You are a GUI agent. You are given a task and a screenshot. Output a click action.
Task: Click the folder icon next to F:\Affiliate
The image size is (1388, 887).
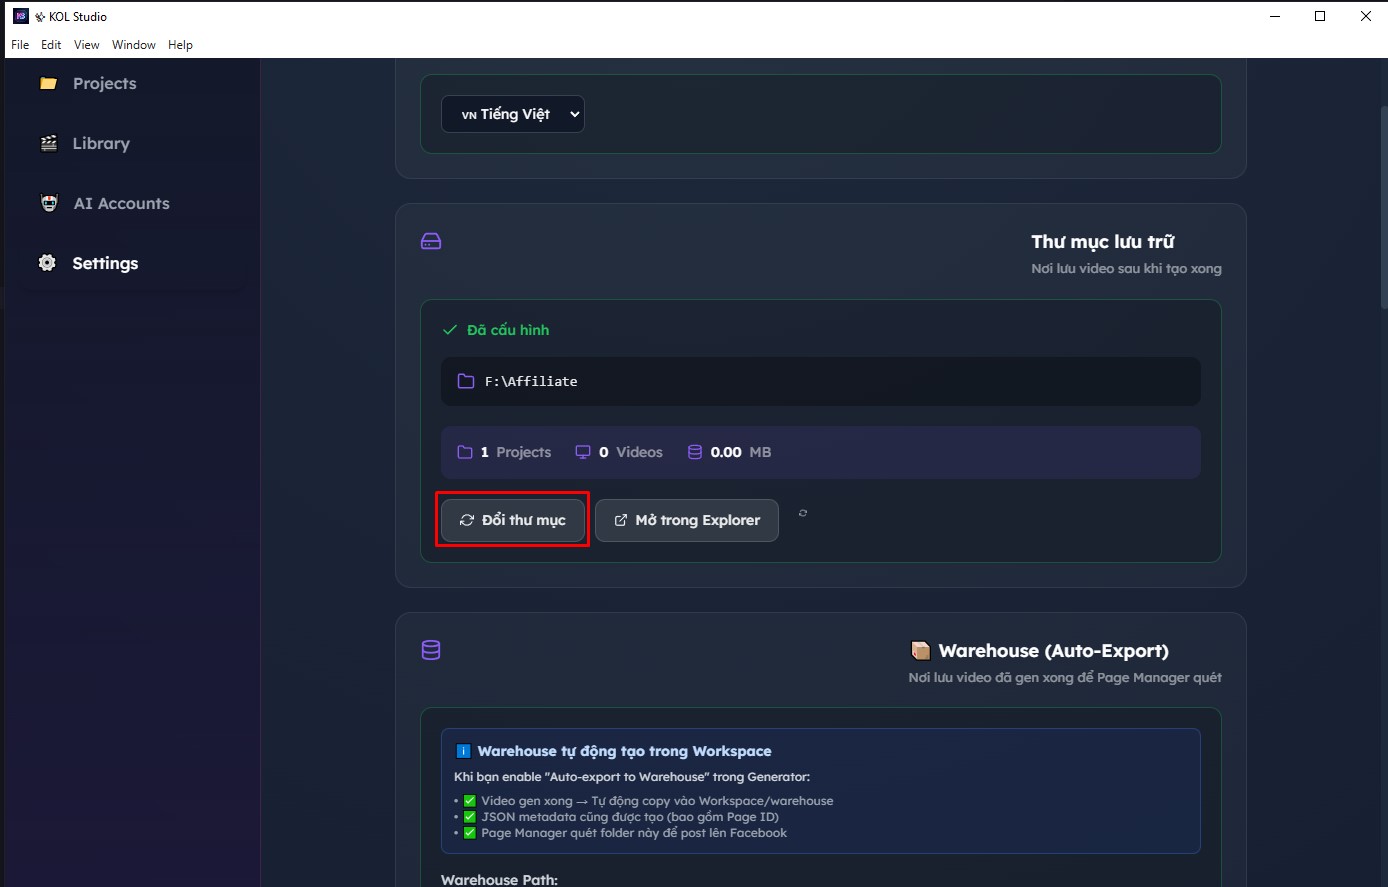(x=465, y=382)
